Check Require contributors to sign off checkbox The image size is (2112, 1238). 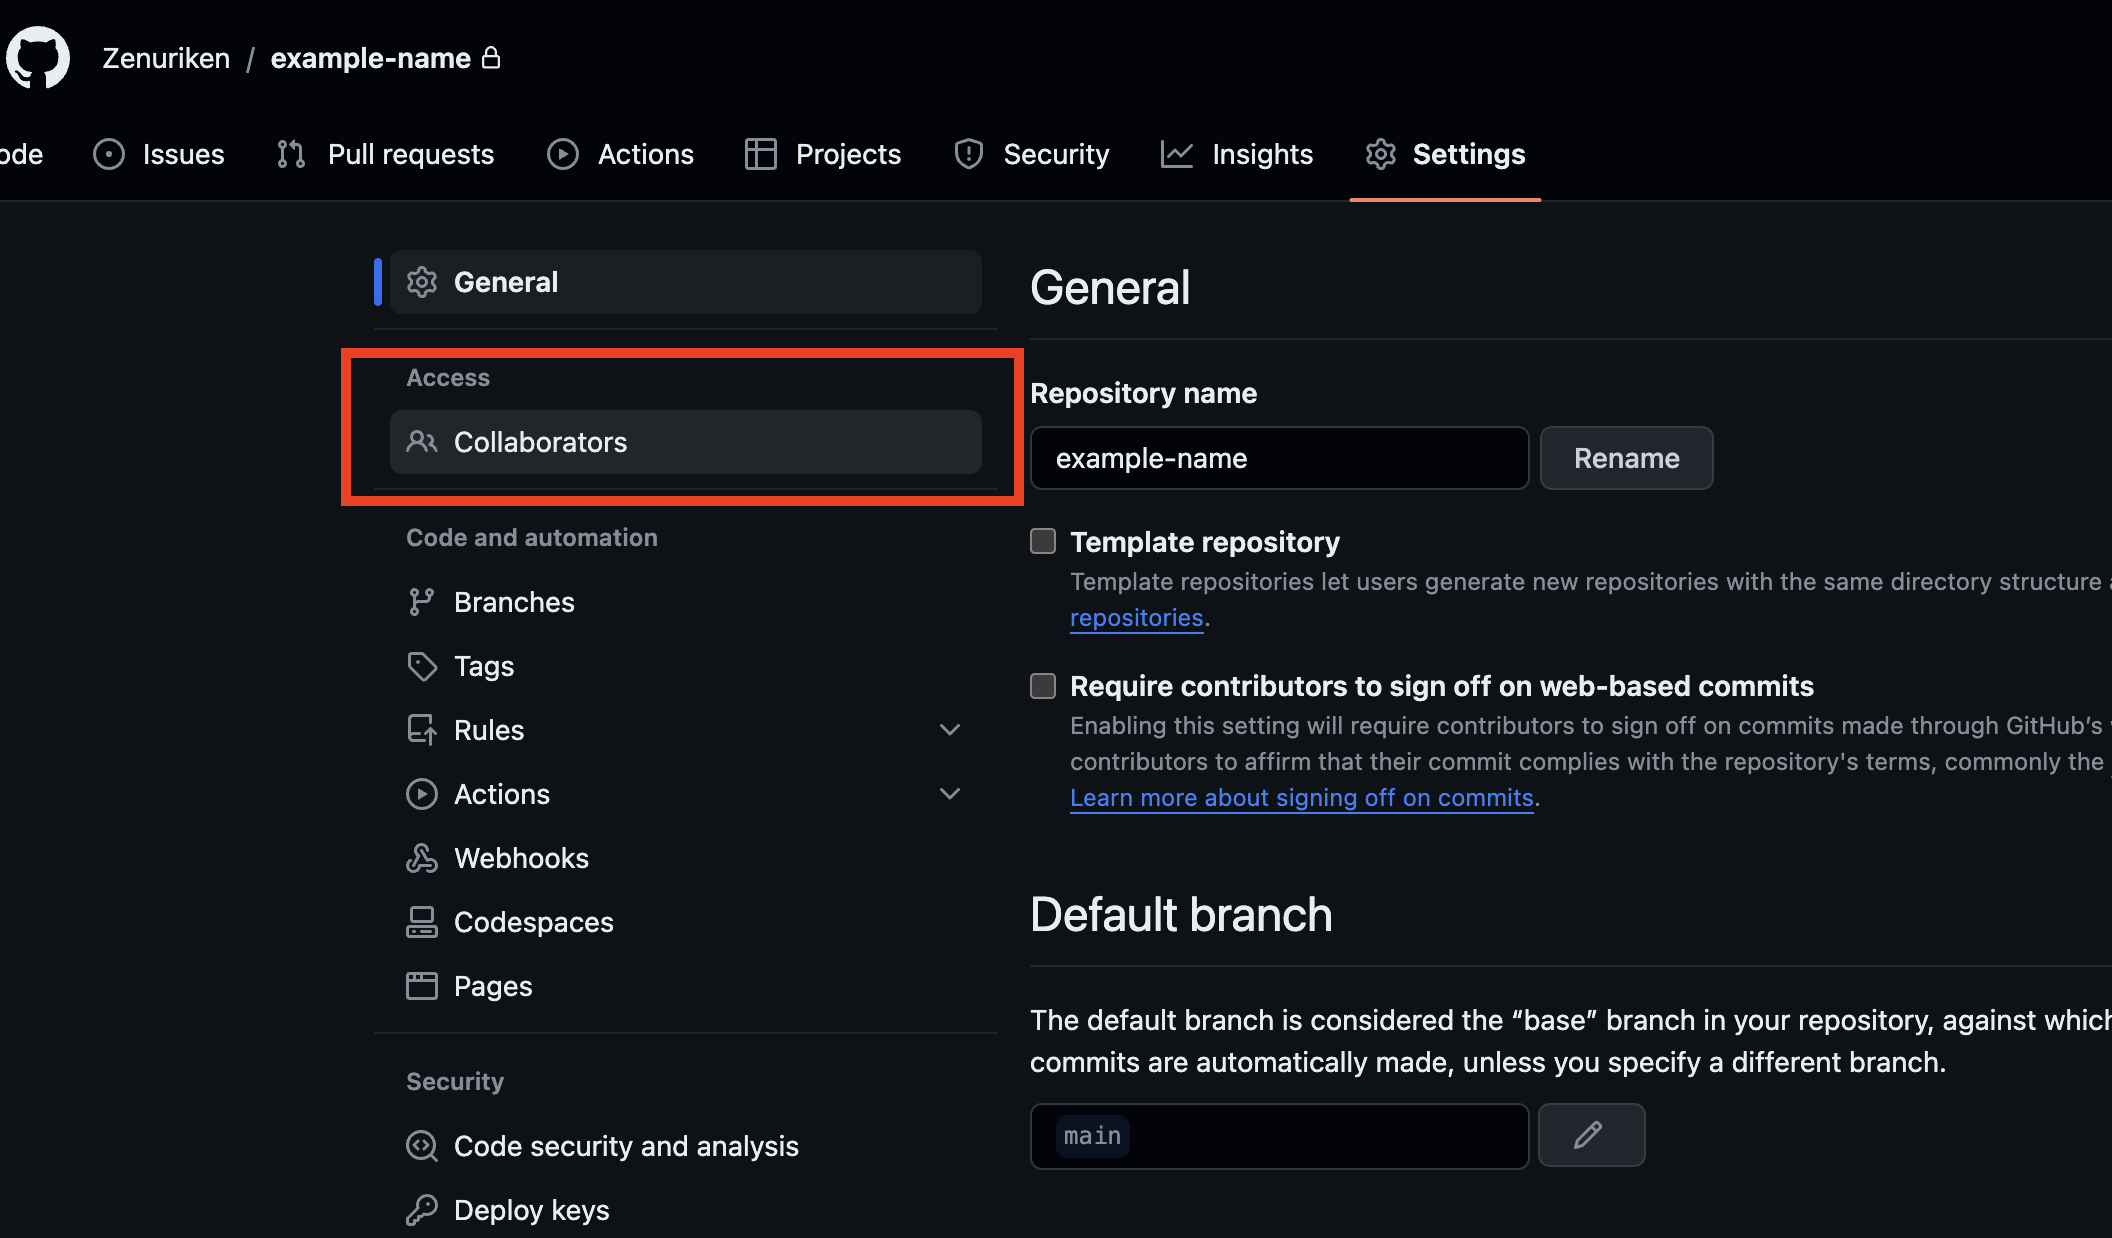[1043, 685]
